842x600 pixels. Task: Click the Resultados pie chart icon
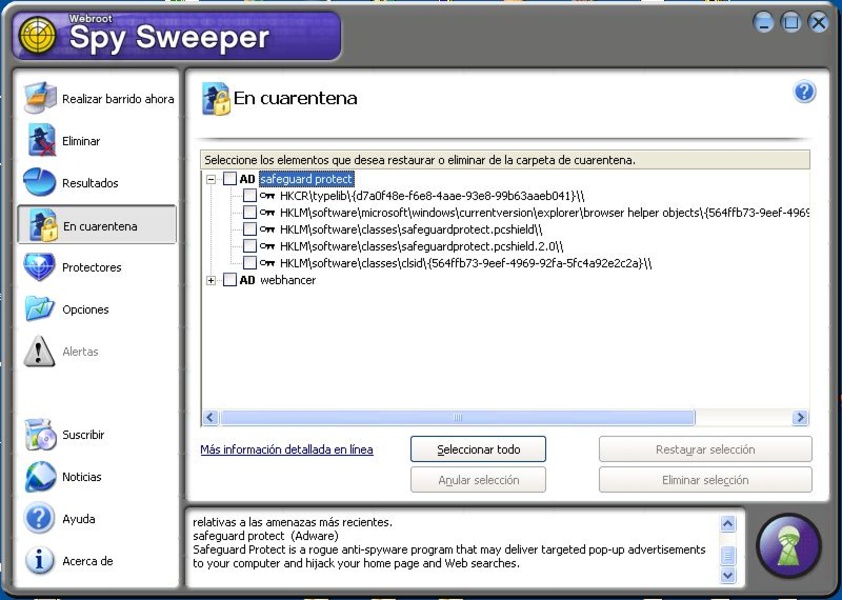point(40,182)
